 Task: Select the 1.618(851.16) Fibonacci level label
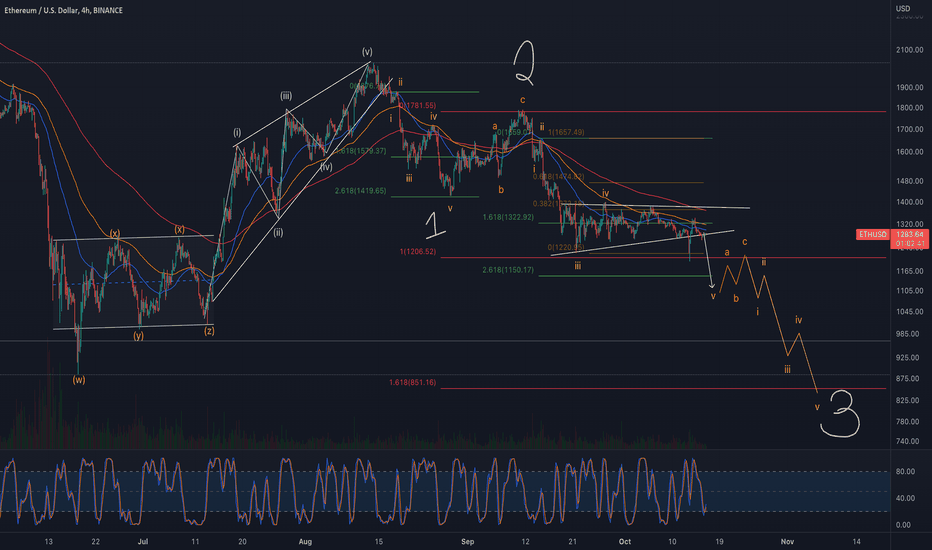point(413,382)
